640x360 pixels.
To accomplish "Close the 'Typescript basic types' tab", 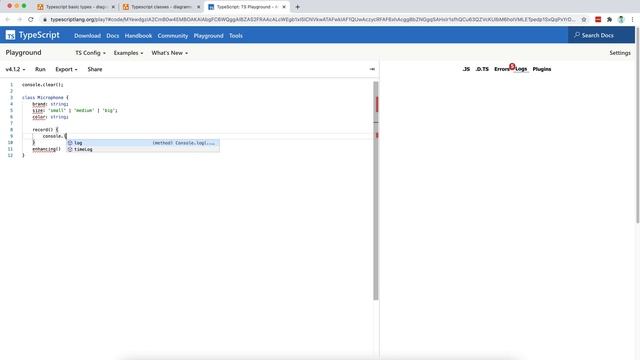I will [113, 7].
